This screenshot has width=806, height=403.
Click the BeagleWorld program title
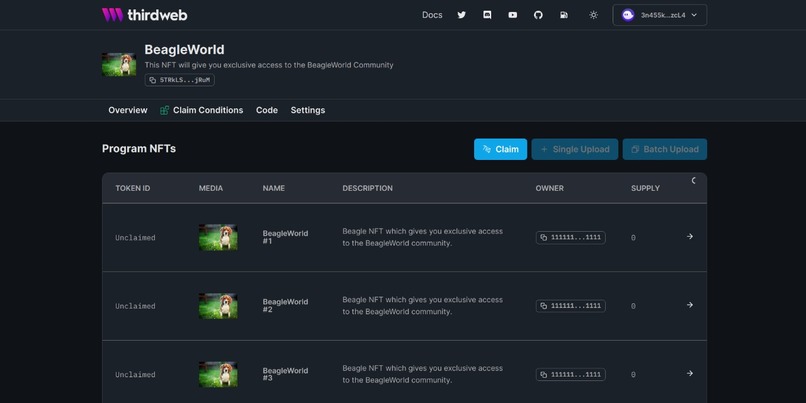click(x=185, y=49)
